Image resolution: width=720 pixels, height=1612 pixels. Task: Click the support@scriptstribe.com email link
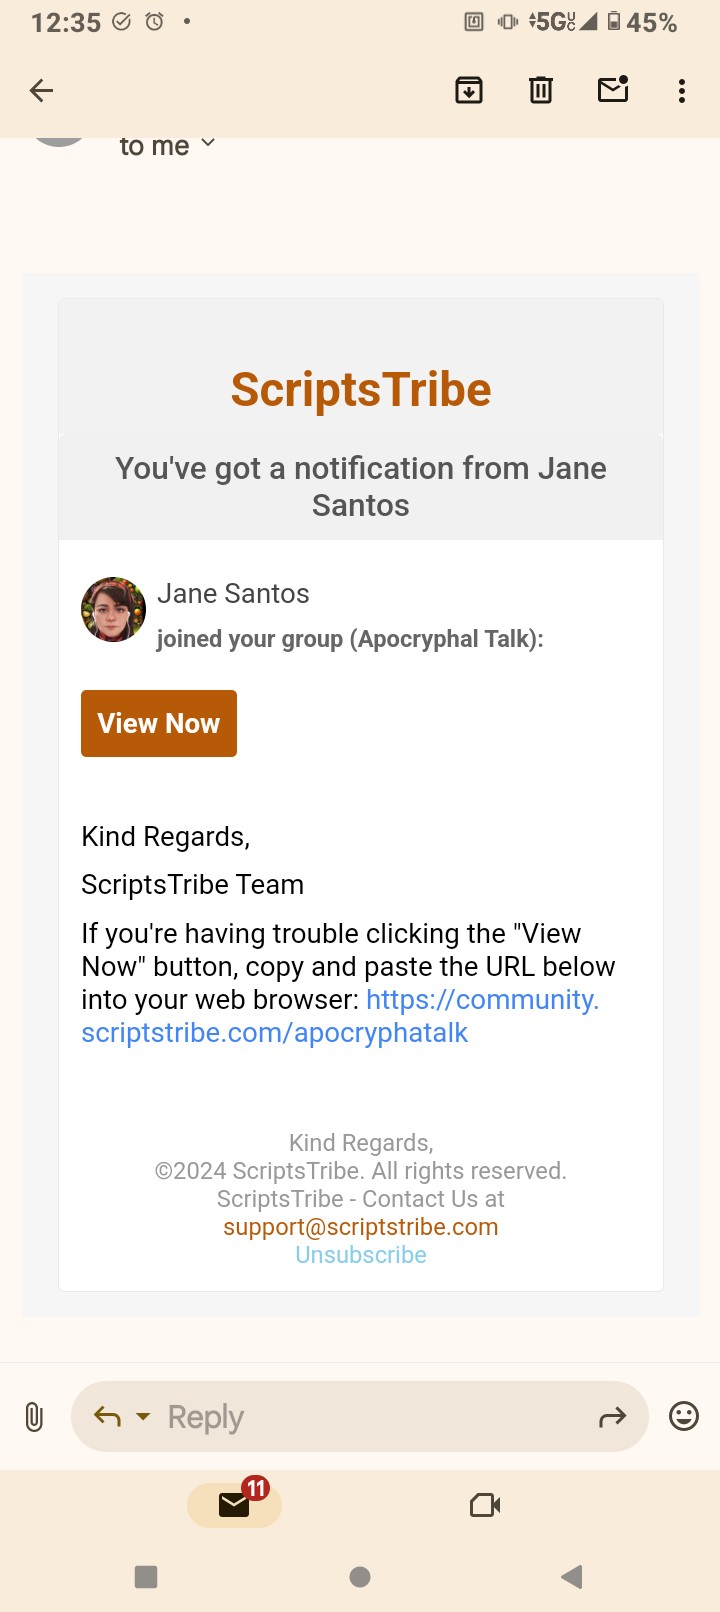coord(360,1227)
